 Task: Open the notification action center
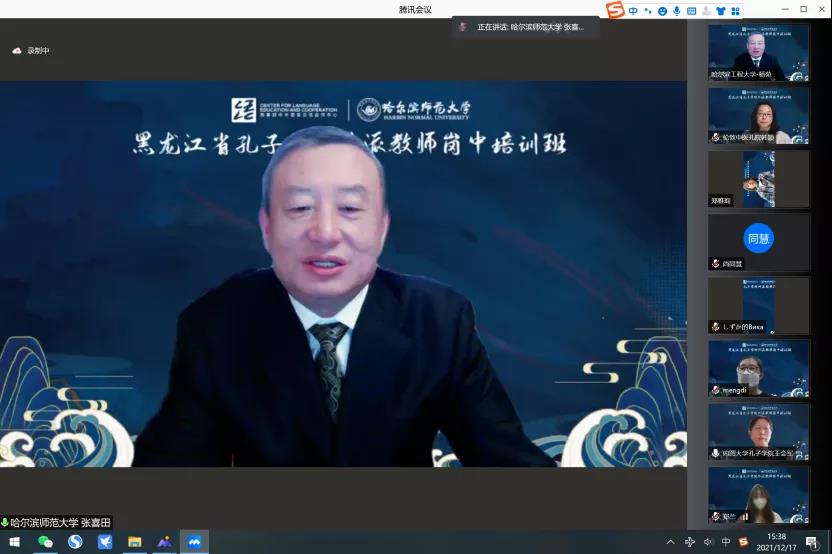[811, 542]
